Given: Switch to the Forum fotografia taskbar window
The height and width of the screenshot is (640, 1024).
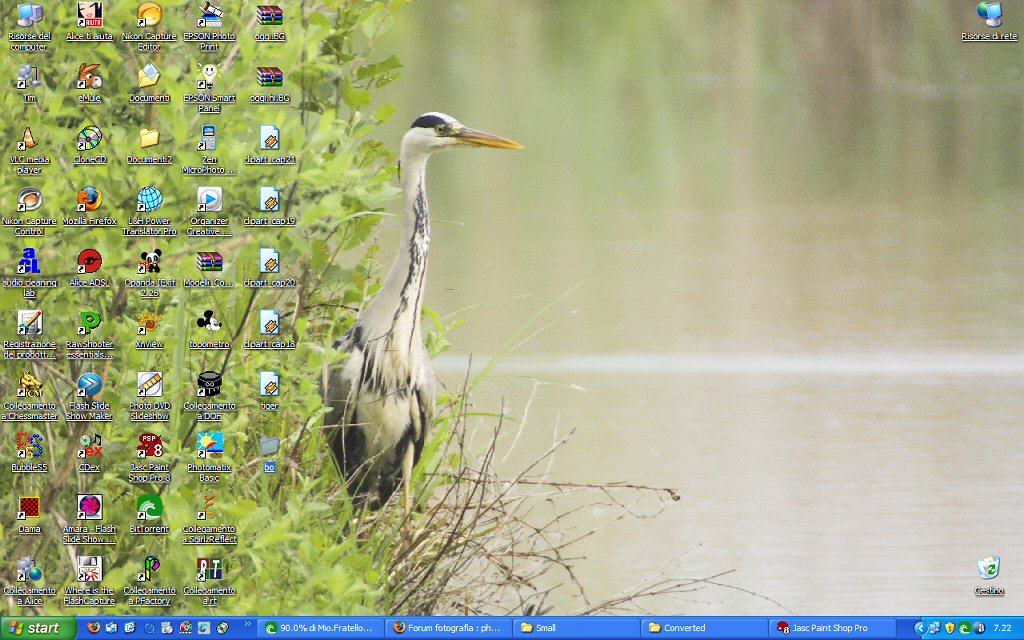Looking at the screenshot, I should click(447, 628).
